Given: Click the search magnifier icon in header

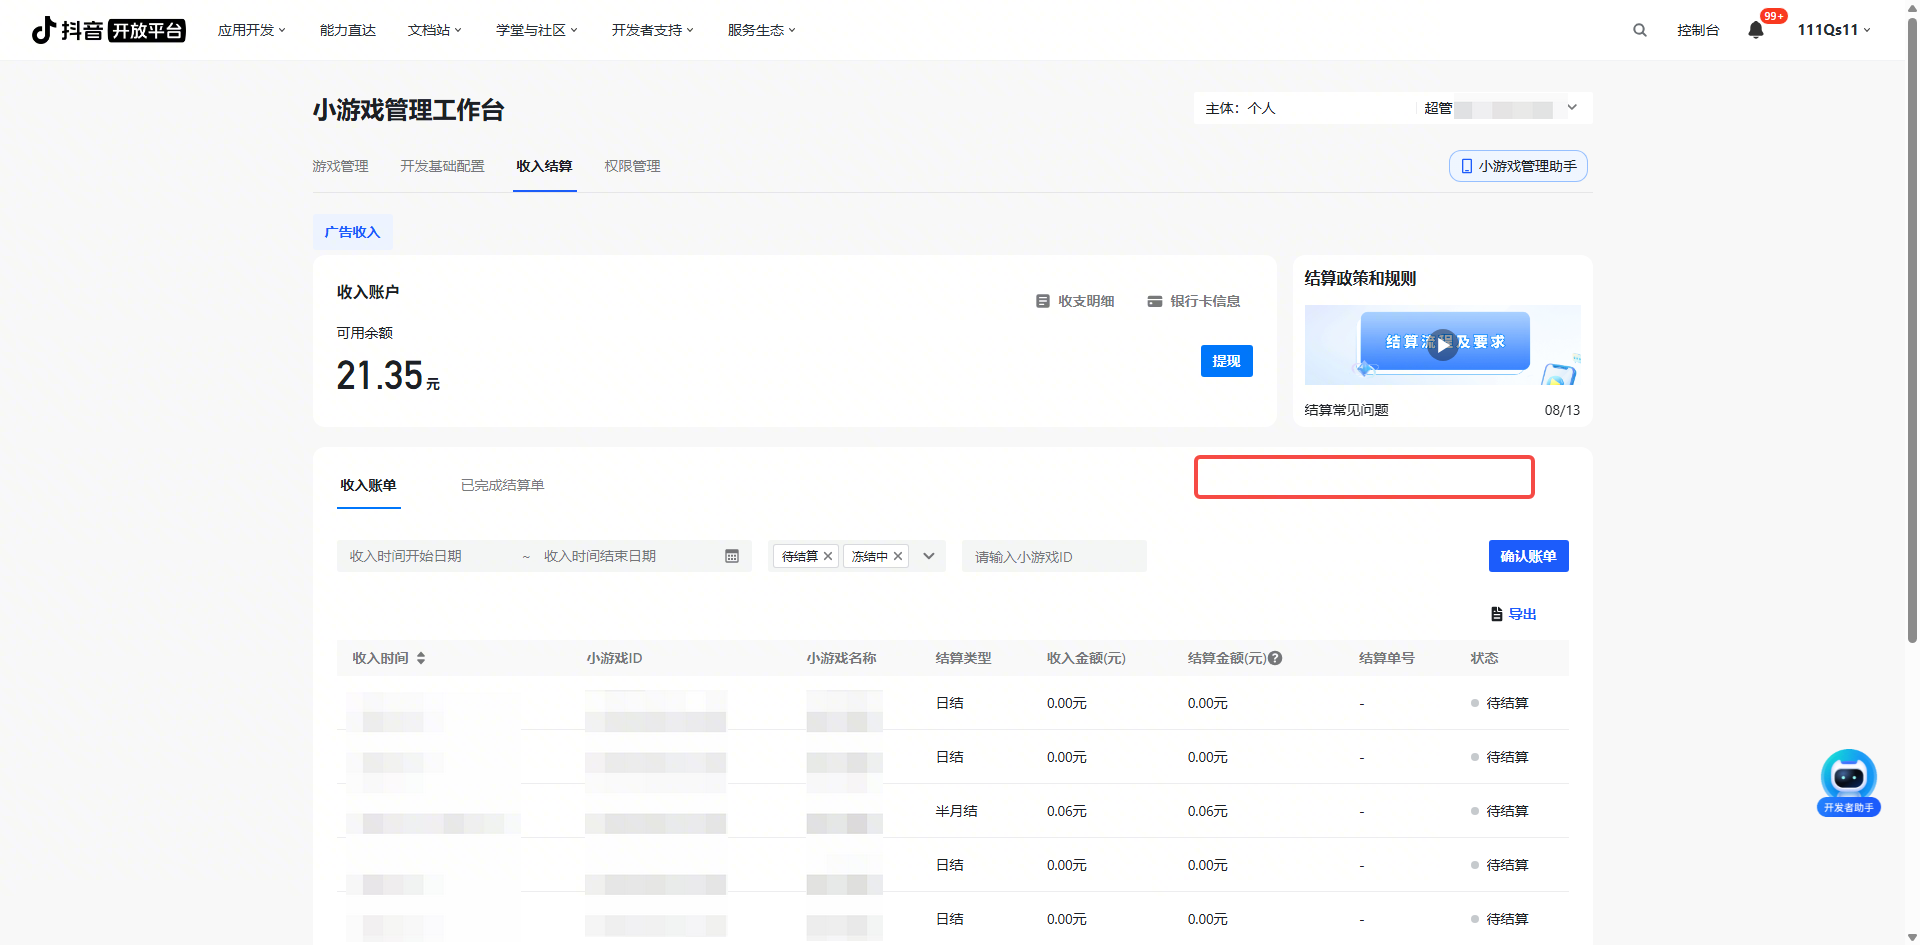Looking at the screenshot, I should [x=1640, y=30].
